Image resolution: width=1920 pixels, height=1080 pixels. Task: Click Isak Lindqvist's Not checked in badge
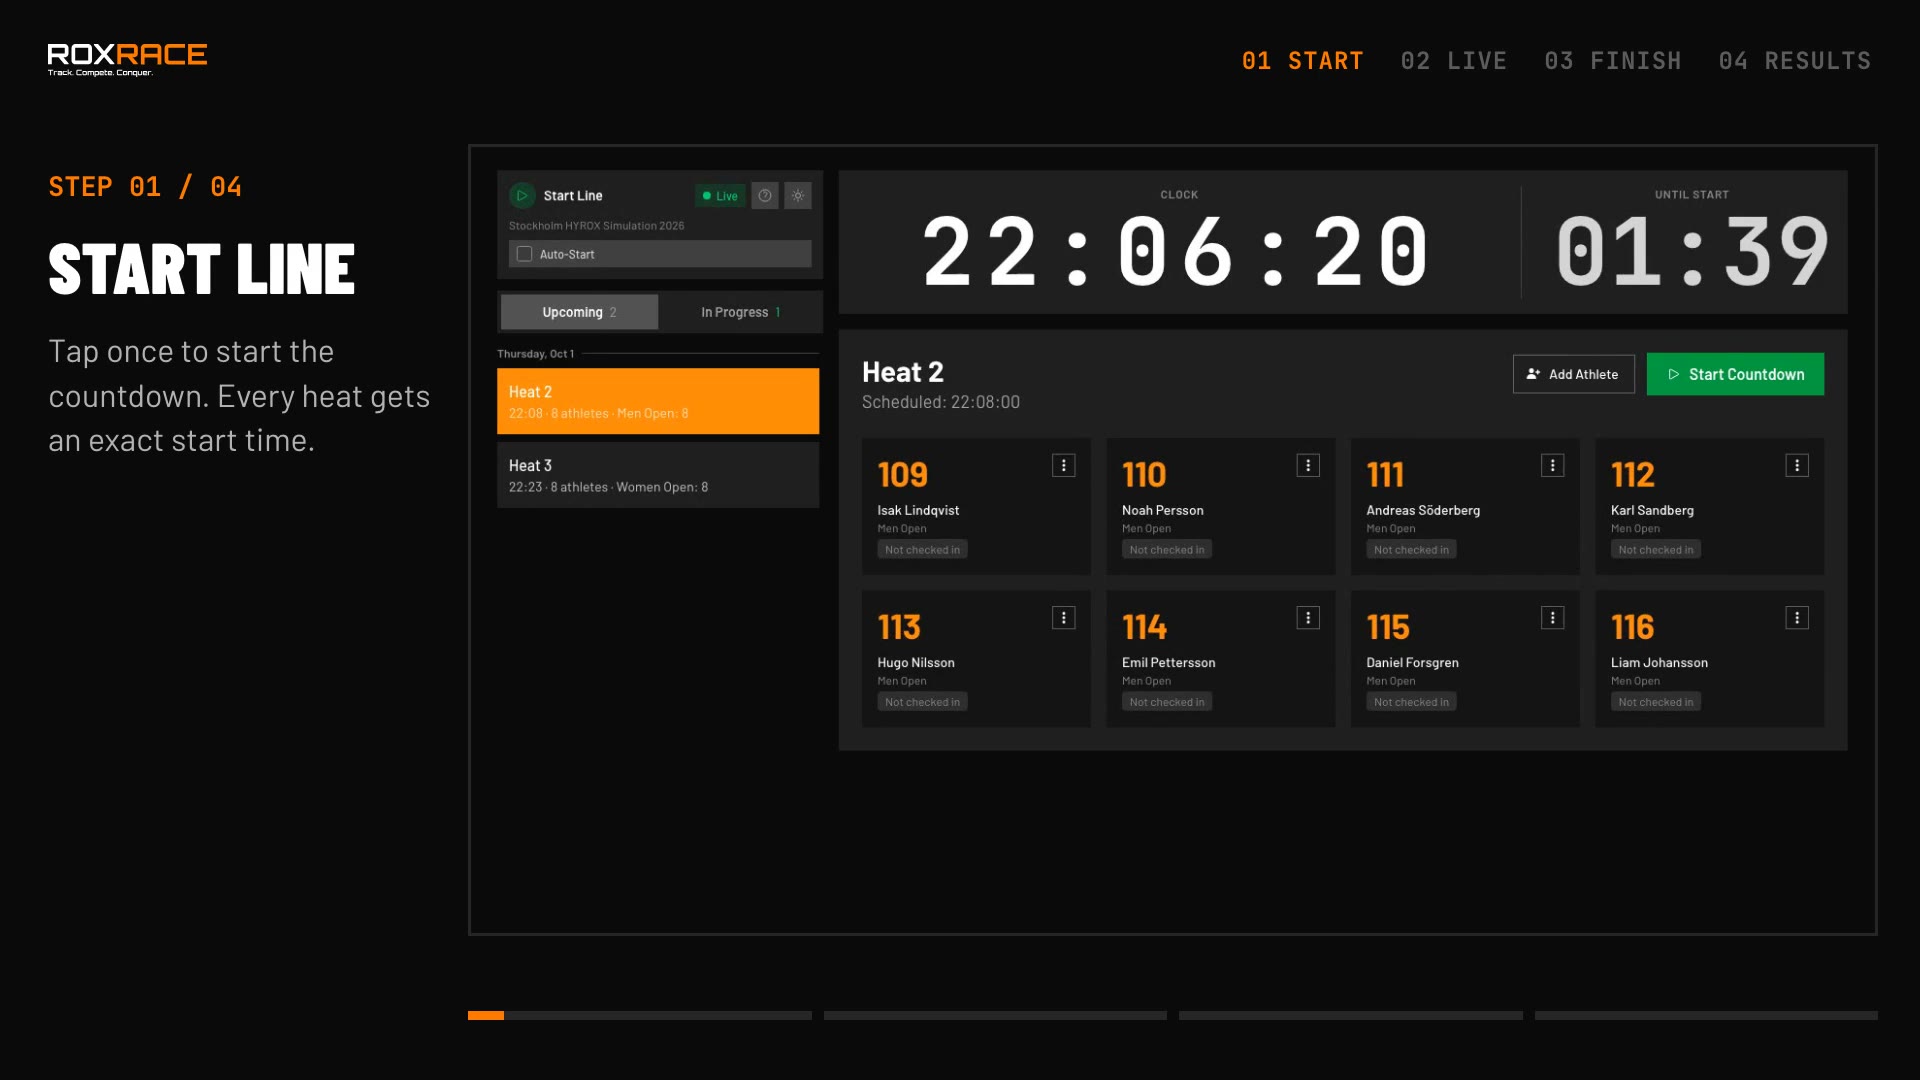coord(922,550)
